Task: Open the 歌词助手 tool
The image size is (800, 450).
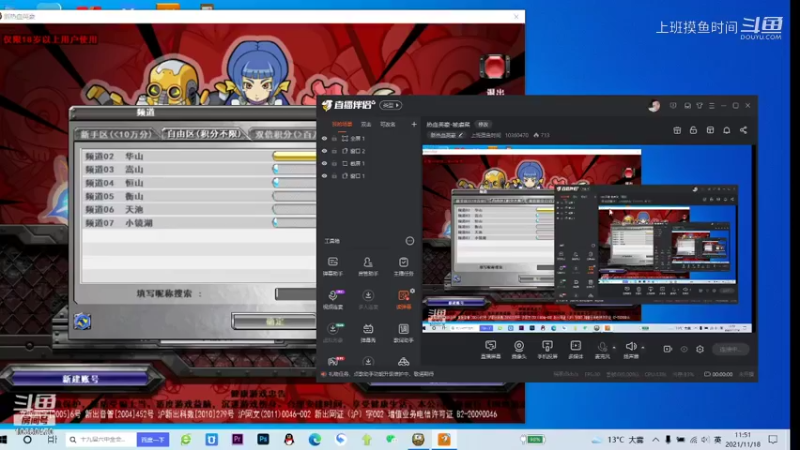Action: point(403,333)
